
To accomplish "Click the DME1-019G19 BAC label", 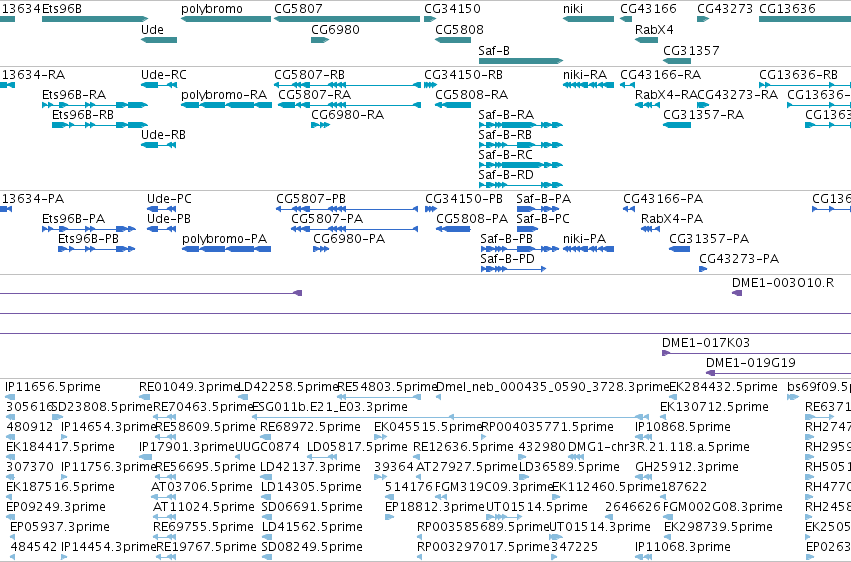I will pyautogui.click(x=751, y=363).
